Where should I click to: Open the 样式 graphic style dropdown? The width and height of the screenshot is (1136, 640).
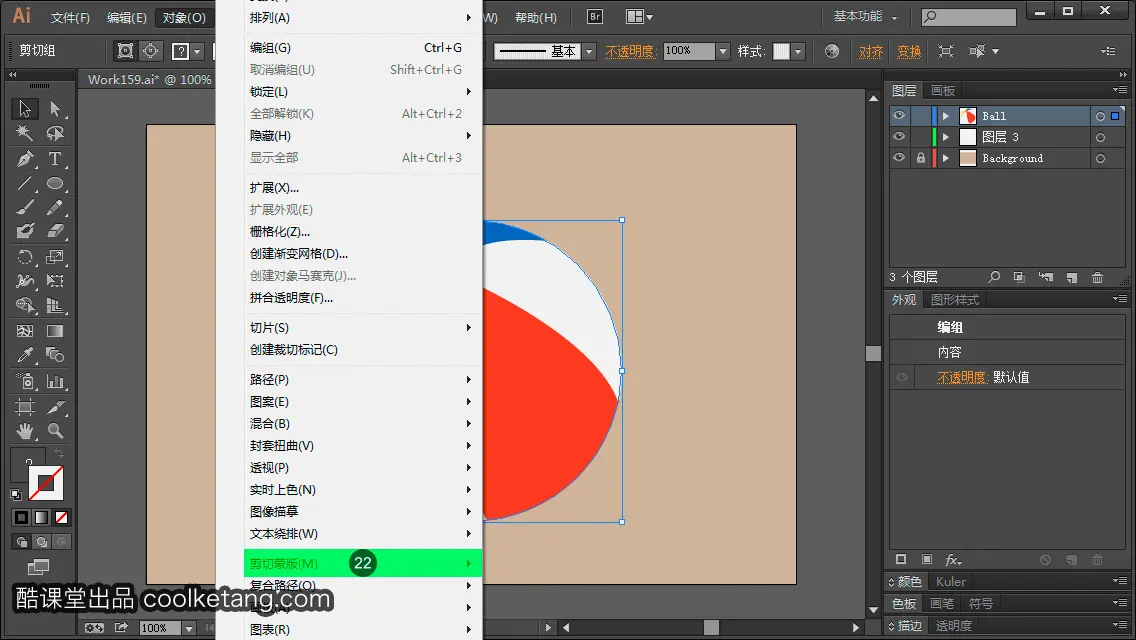798,51
